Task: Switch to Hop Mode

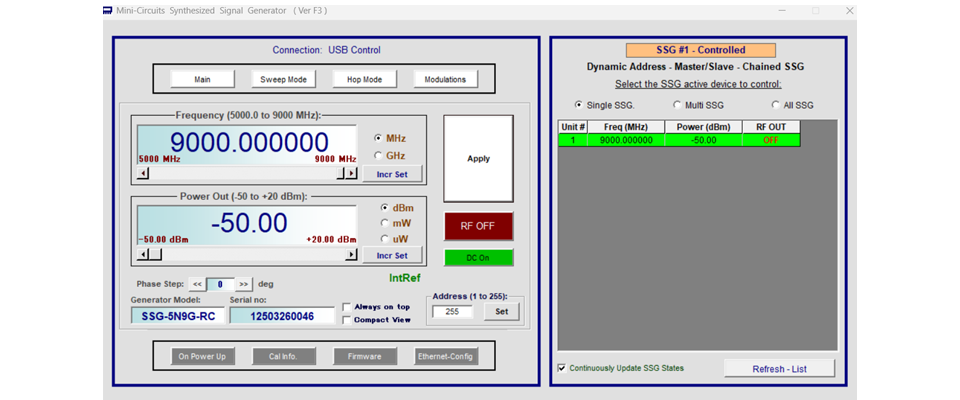Action: tap(364, 79)
